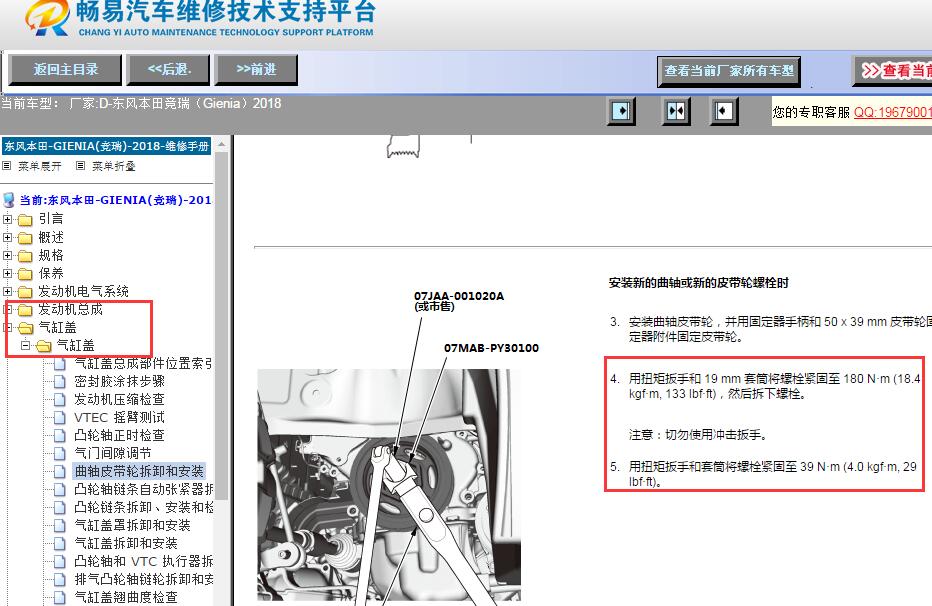
Task: Click page icon beside 密封胶涂抹步骤
Action: (x=59, y=381)
